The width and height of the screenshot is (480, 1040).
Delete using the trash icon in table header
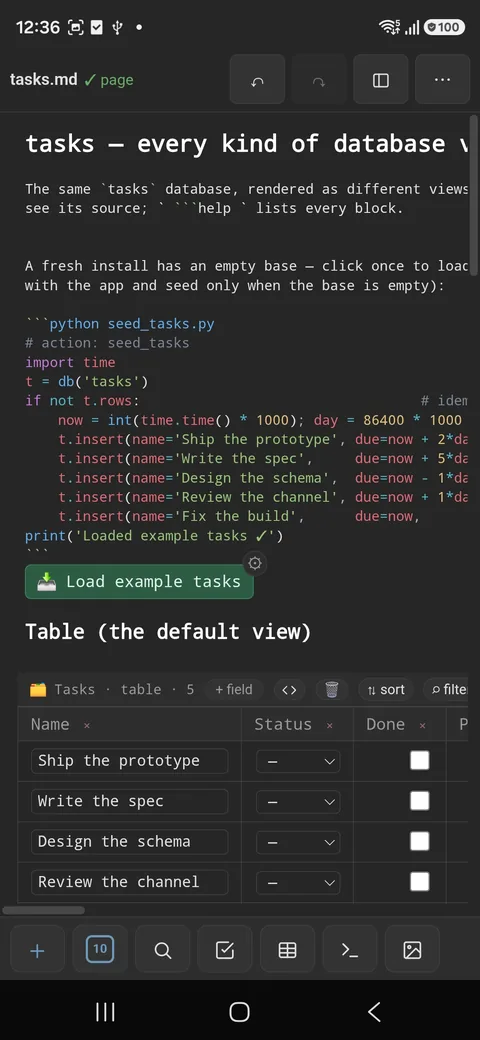(332, 690)
